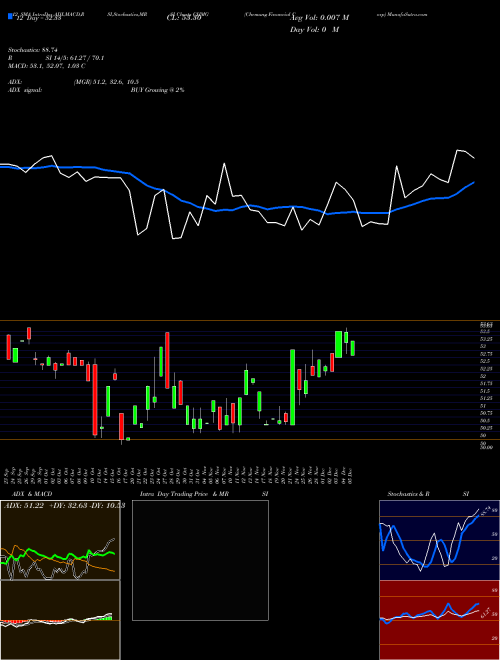Screen dimensions: 500x660
Task: Click the last green candlestick at chart's right end
Action: 352,348
